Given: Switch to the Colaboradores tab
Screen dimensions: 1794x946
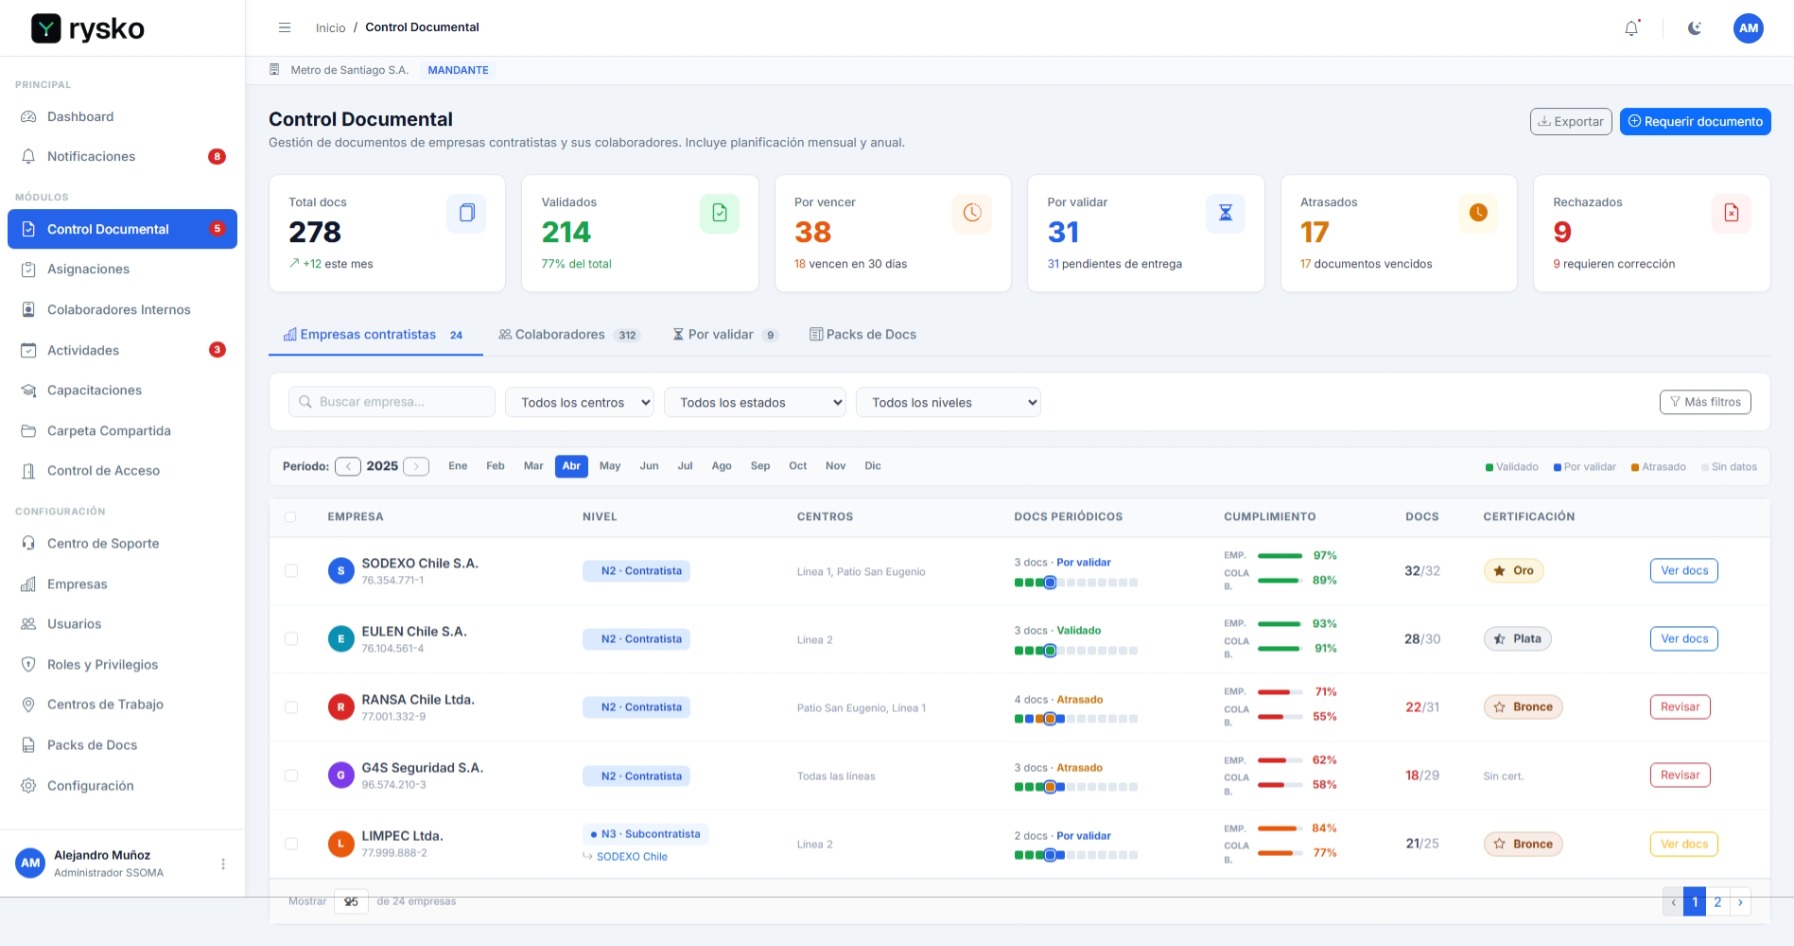Looking at the screenshot, I should [569, 335].
